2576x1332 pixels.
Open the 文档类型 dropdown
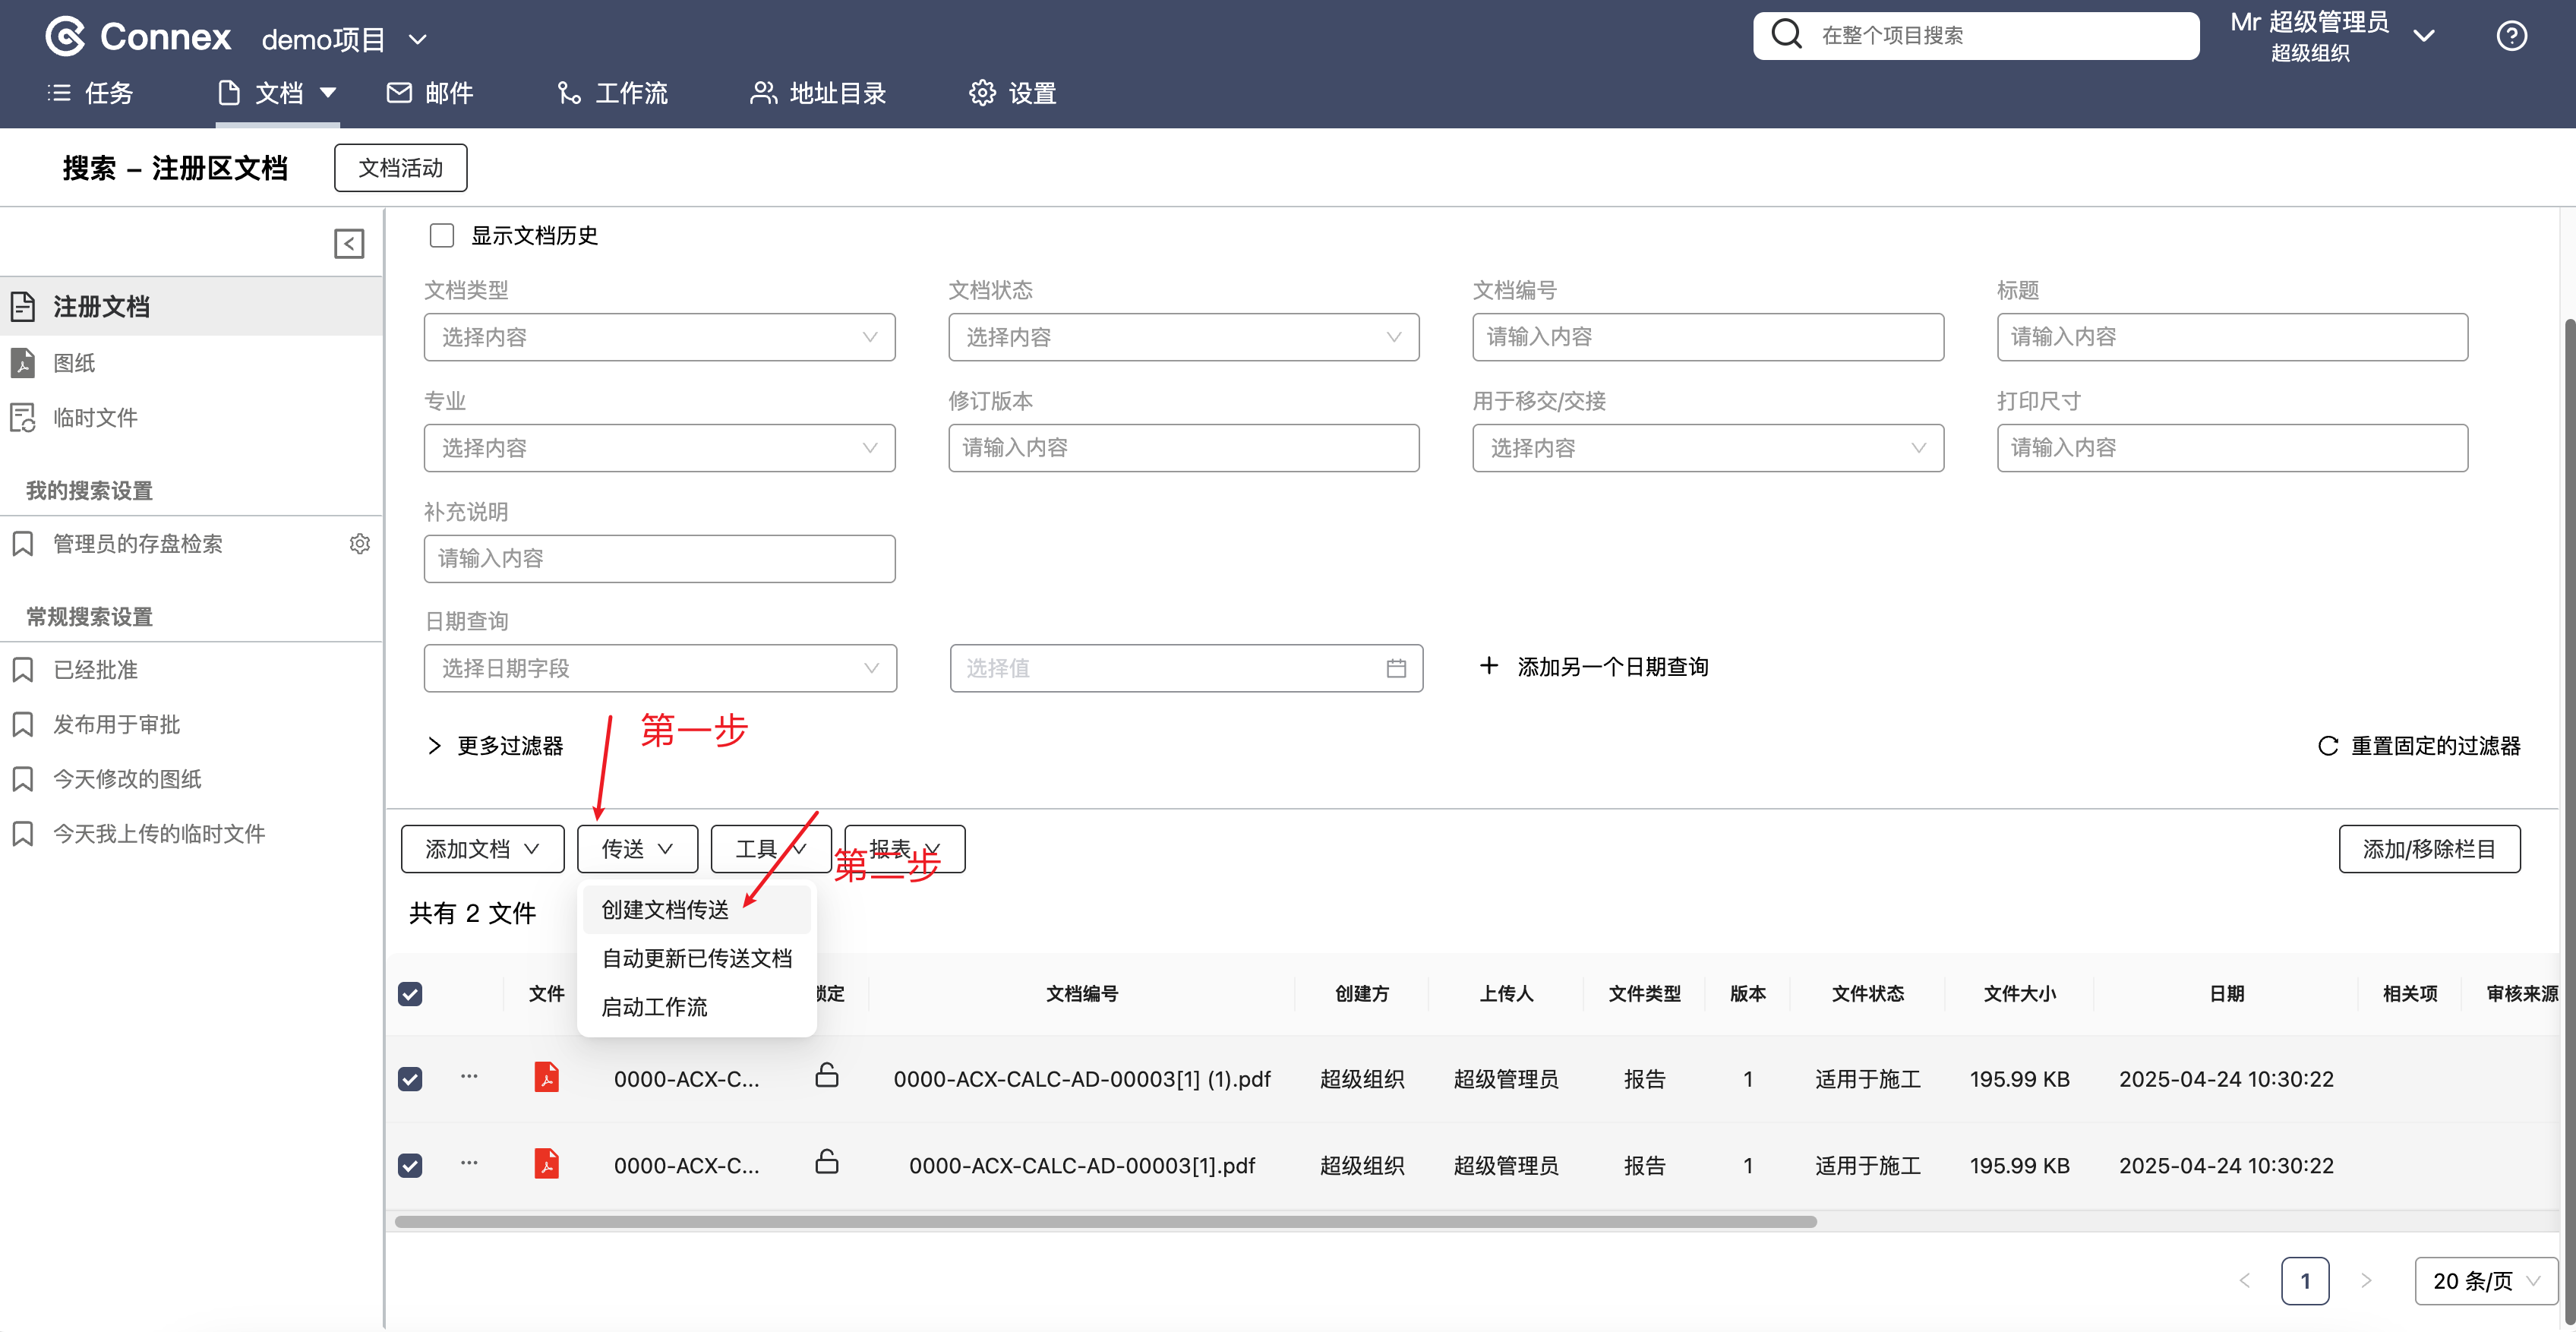click(659, 337)
